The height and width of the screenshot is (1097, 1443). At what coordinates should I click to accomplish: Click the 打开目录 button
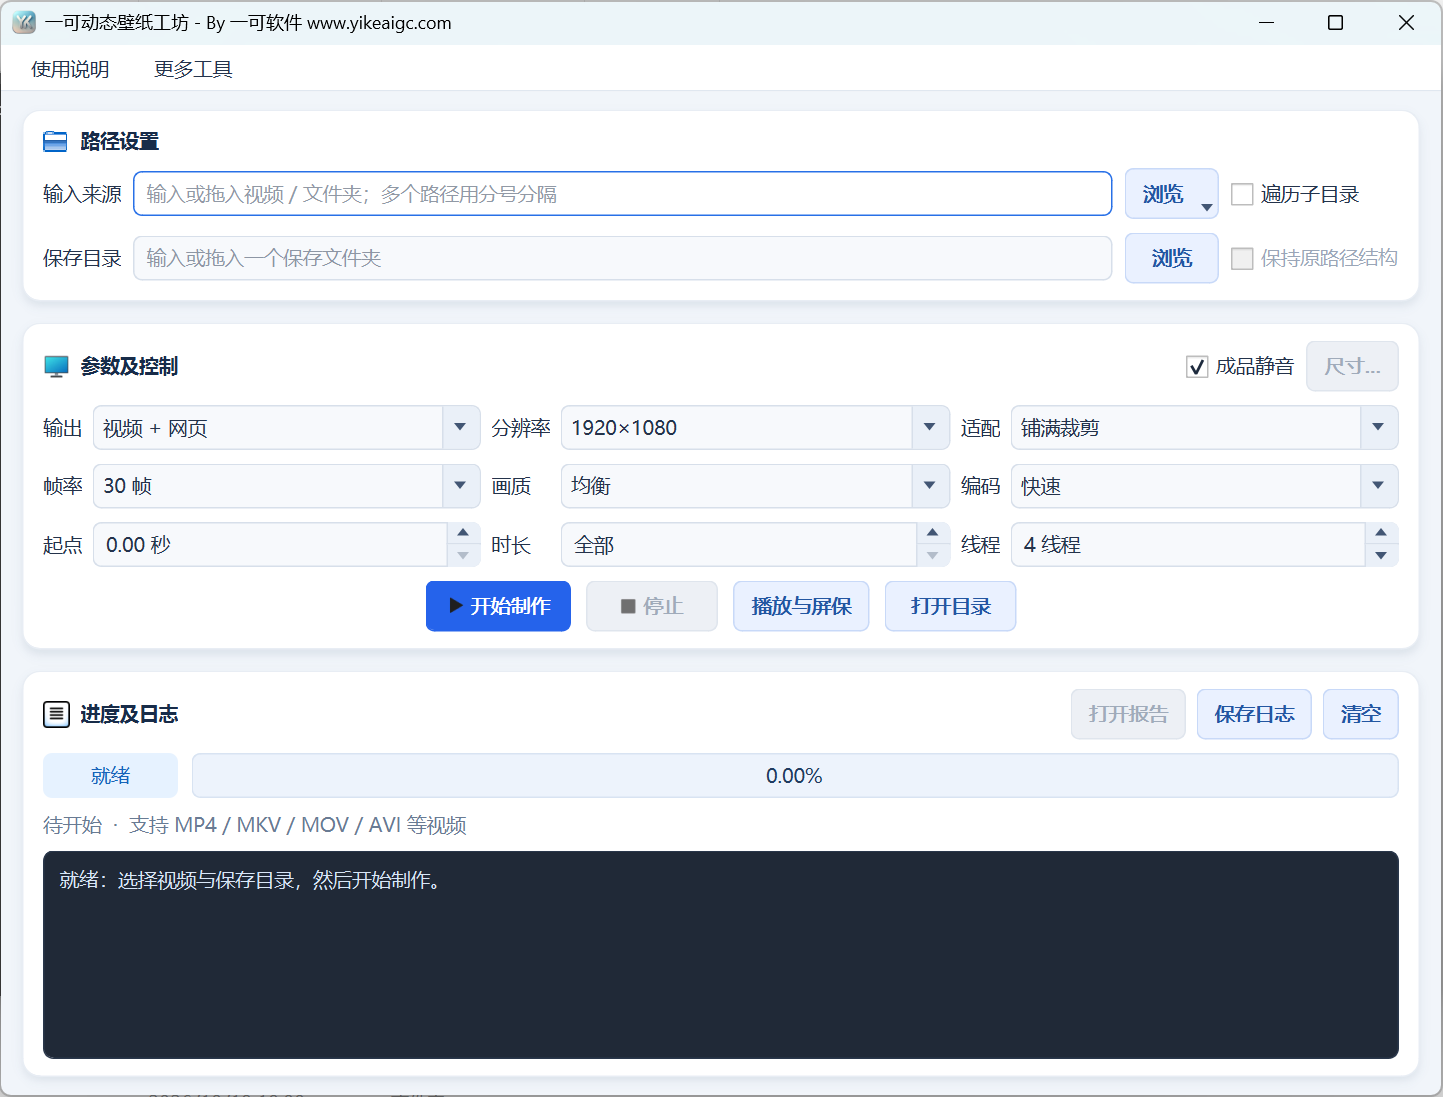(x=950, y=606)
